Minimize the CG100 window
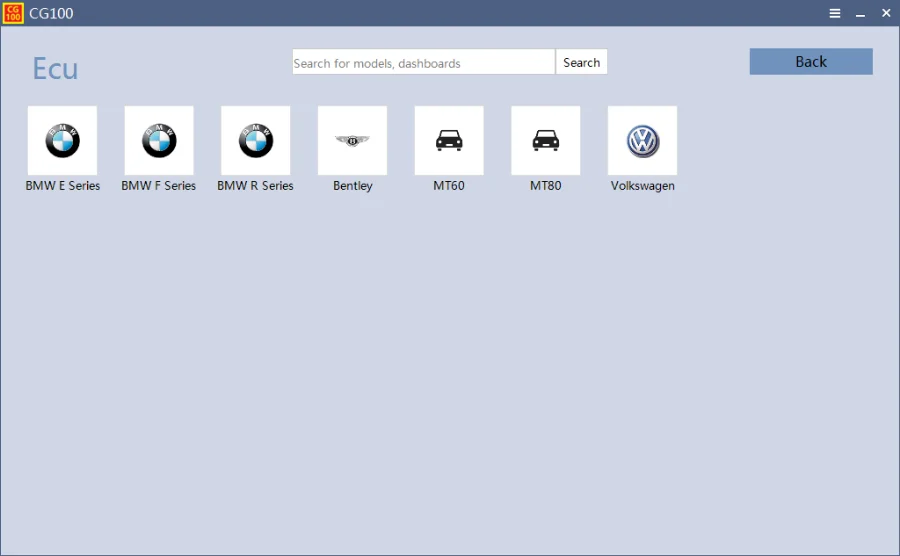Screen dimensions: 900x556 point(860,13)
